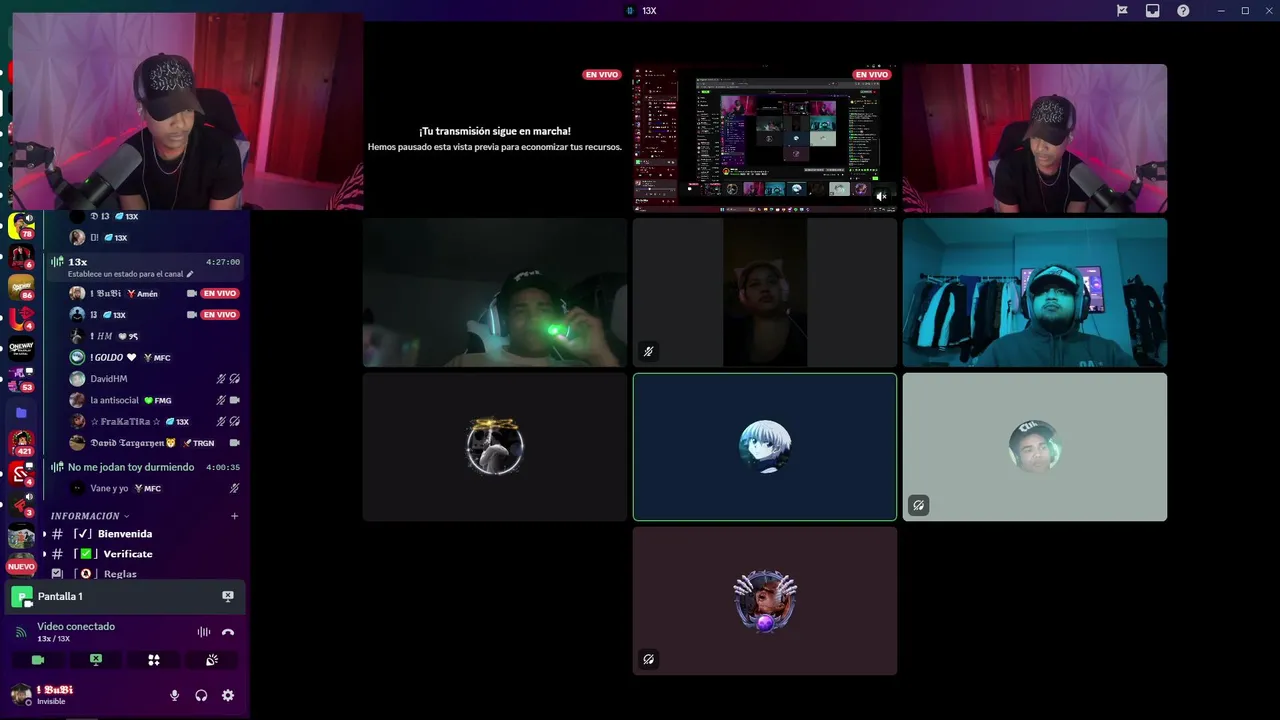Click David Targaryen camera icon
1280x720 pixels.
point(234,443)
